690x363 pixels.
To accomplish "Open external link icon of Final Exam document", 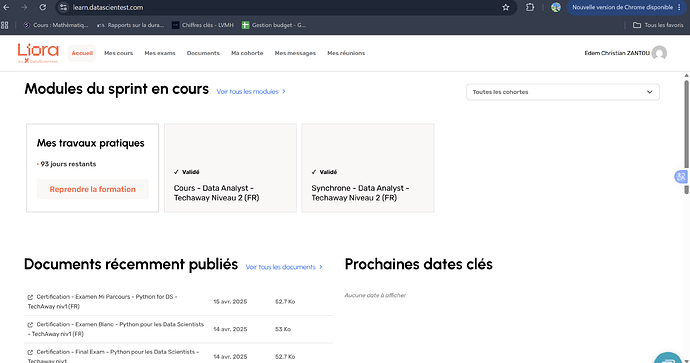I will click(30, 352).
